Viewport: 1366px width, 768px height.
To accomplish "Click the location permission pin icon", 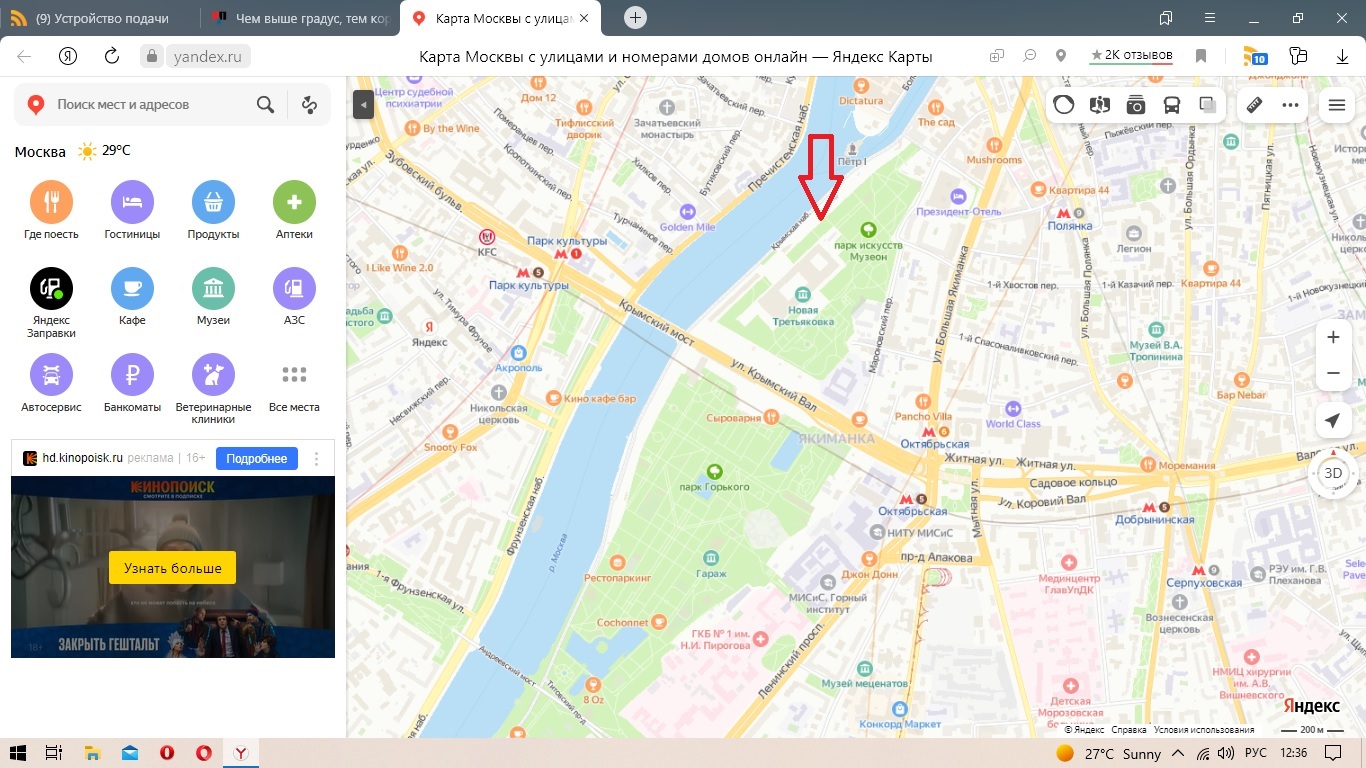I will click(1061, 56).
